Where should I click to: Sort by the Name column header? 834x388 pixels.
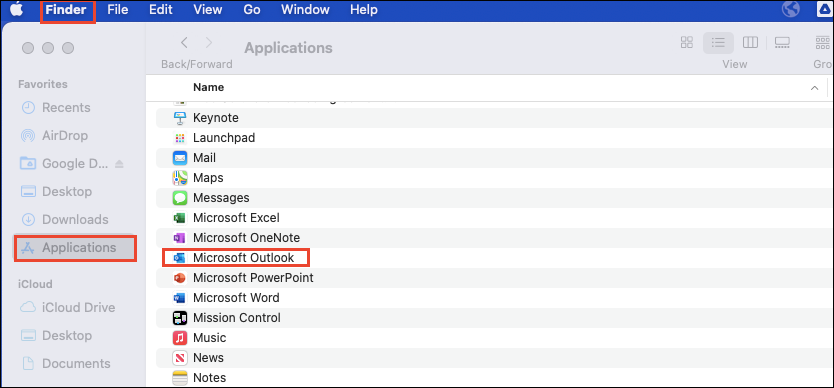pos(208,87)
